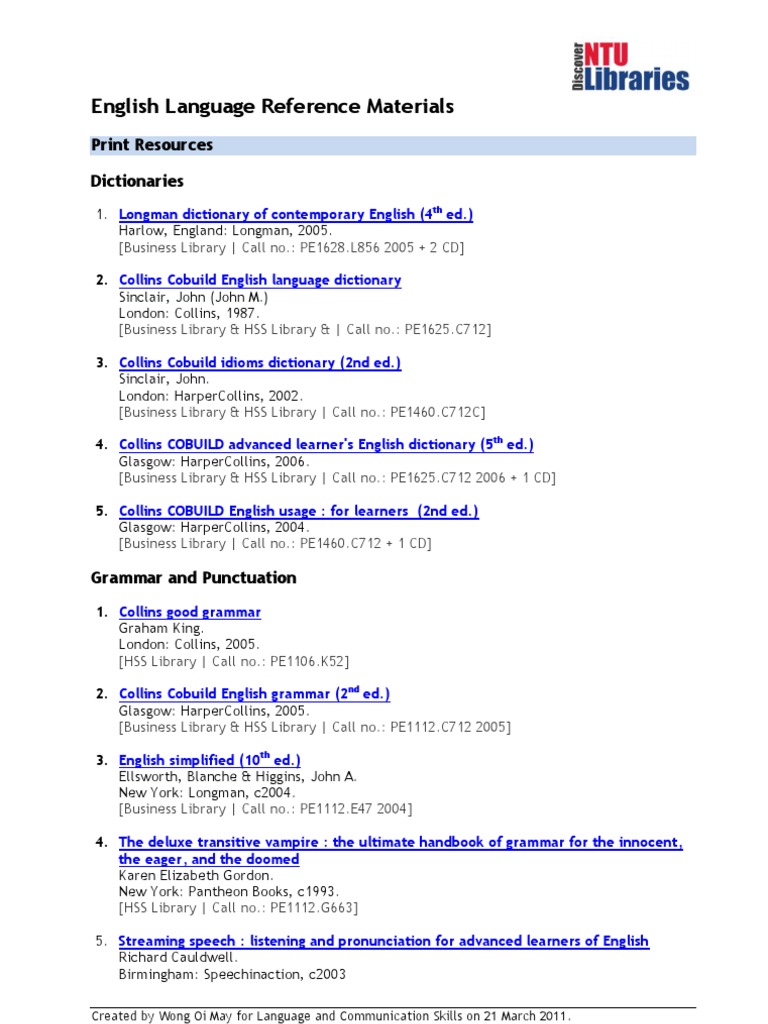Image resolution: width=768 pixels, height=1024 pixels.
Task: Click the NTU Libraries logo
Action: pos(630,66)
